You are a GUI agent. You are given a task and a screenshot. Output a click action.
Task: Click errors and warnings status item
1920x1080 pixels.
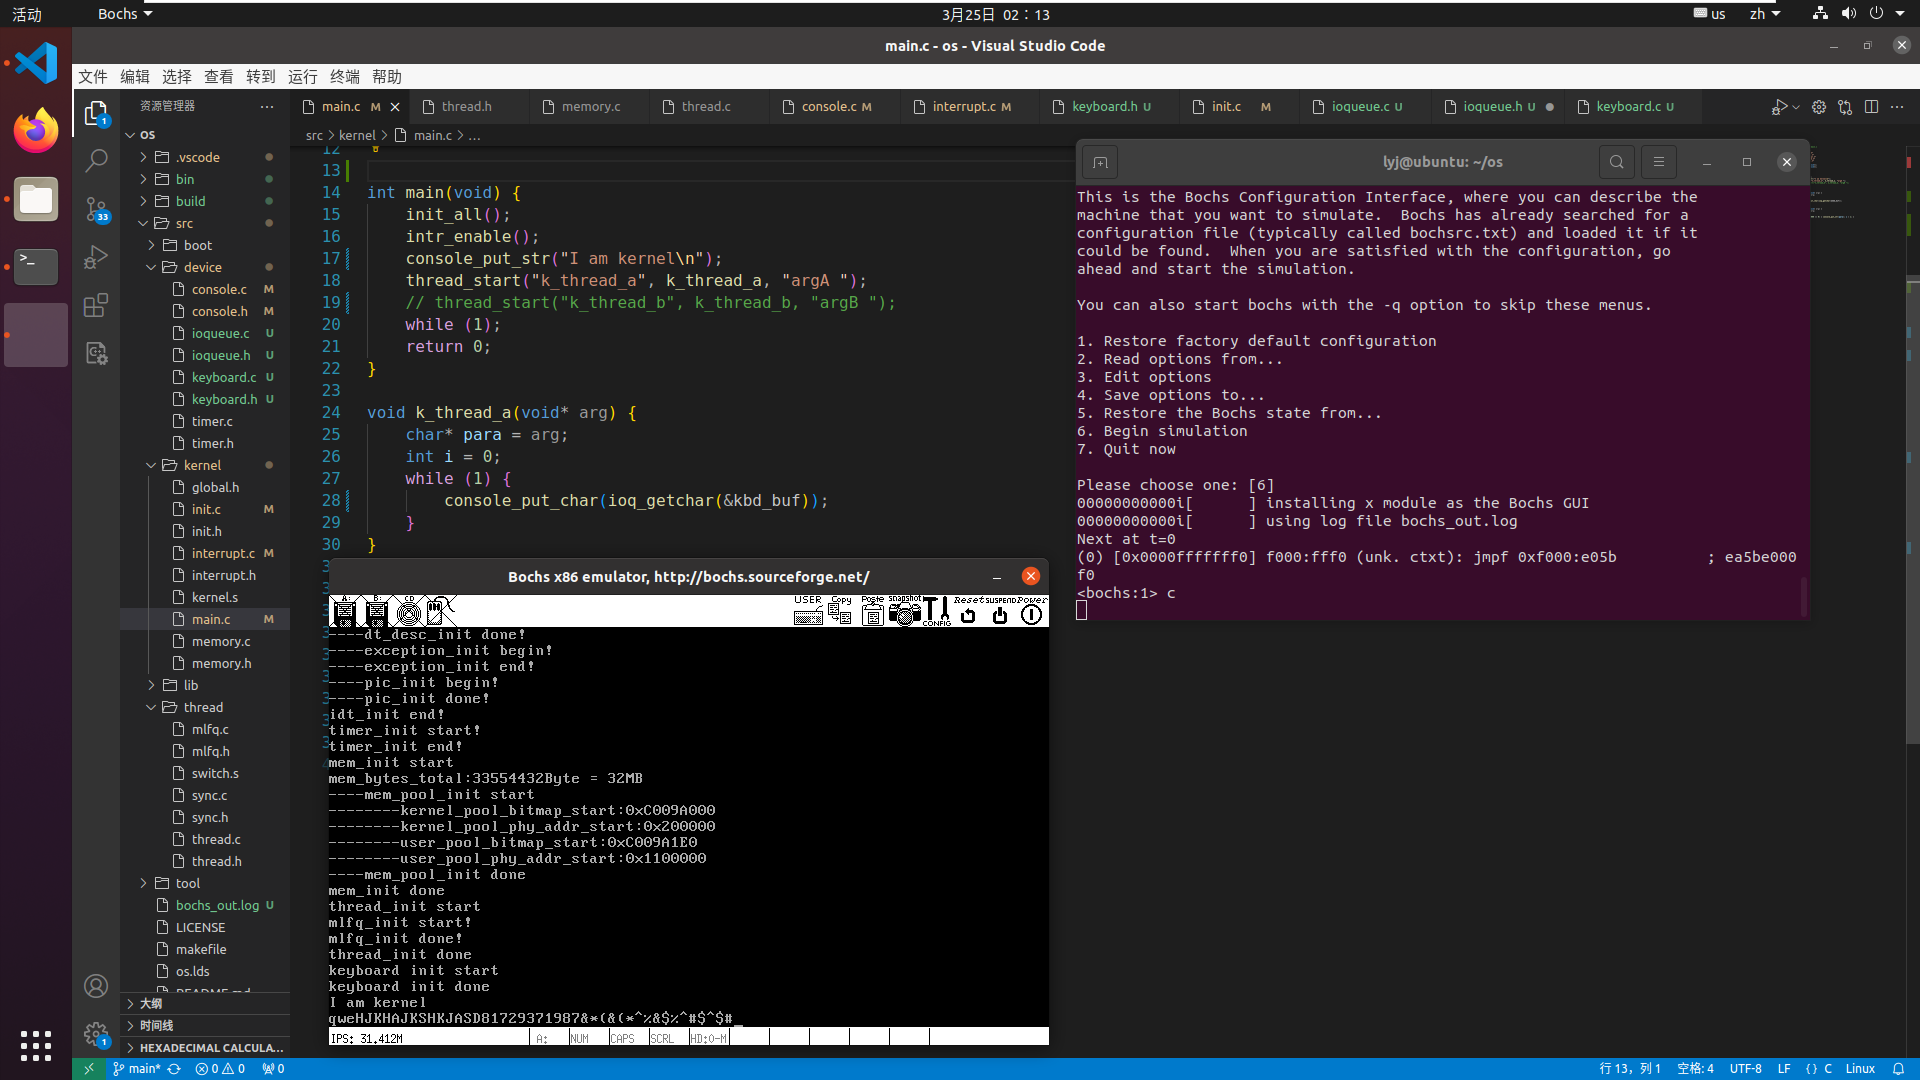tap(220, 1069)
